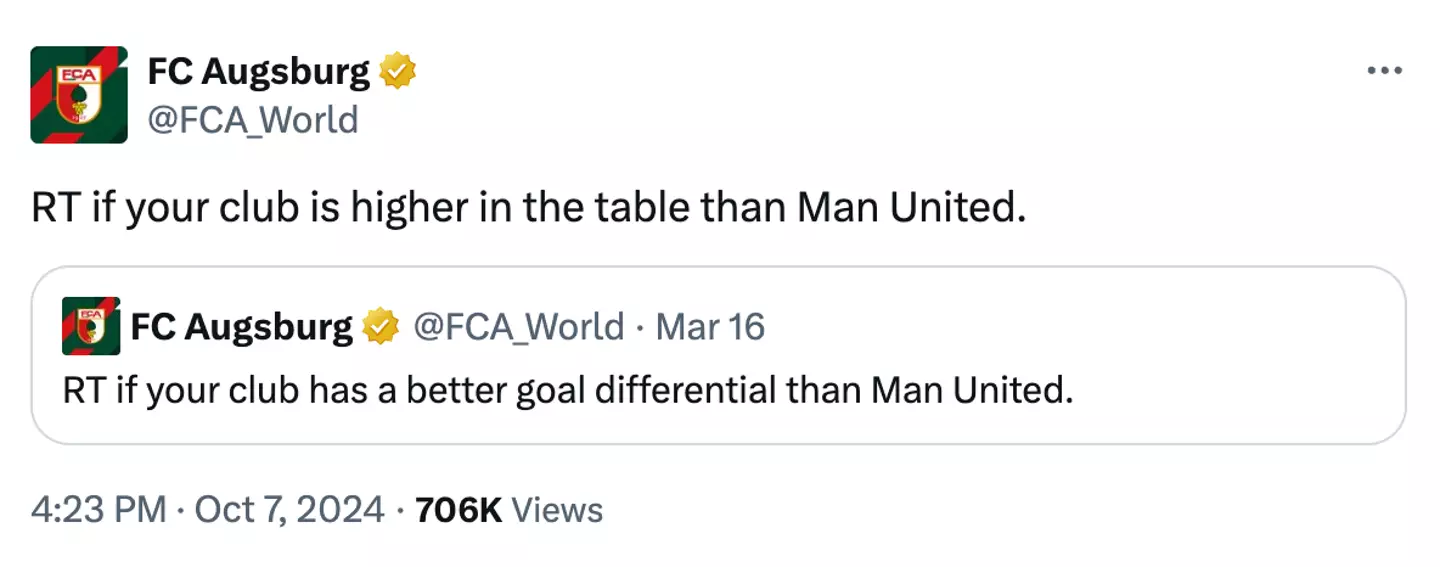
Task: Click the @FCA_World handle below the main name
Action: point(252,120)
